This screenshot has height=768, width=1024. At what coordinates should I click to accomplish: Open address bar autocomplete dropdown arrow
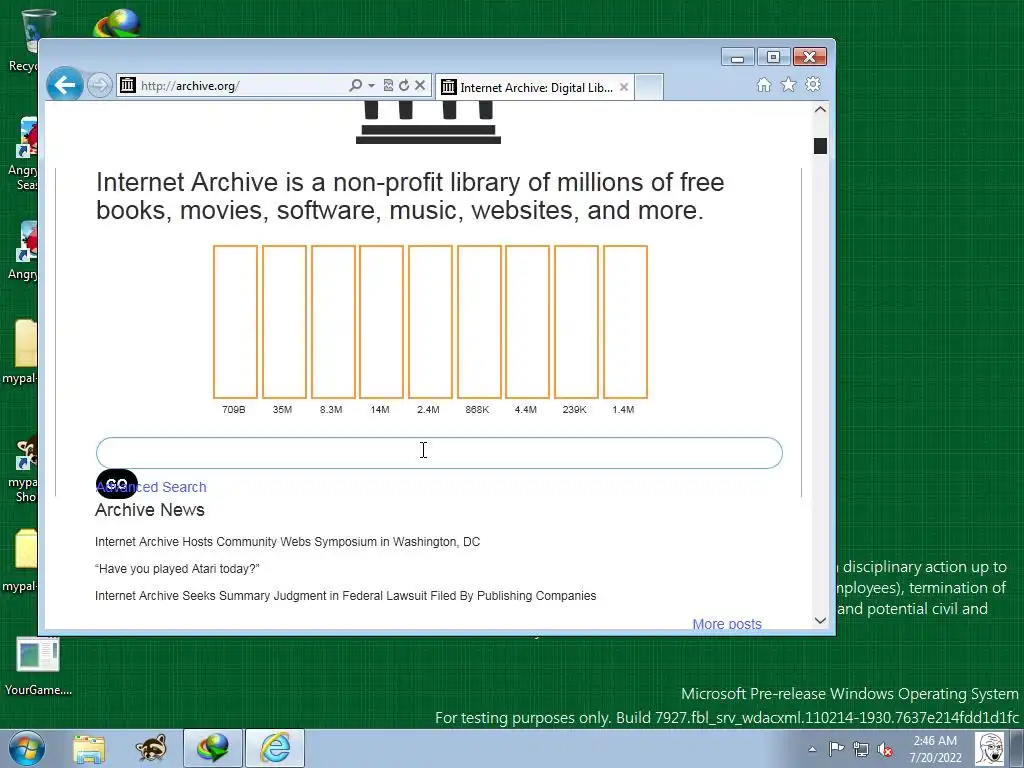pyautogui.click(x=372, y=86)
